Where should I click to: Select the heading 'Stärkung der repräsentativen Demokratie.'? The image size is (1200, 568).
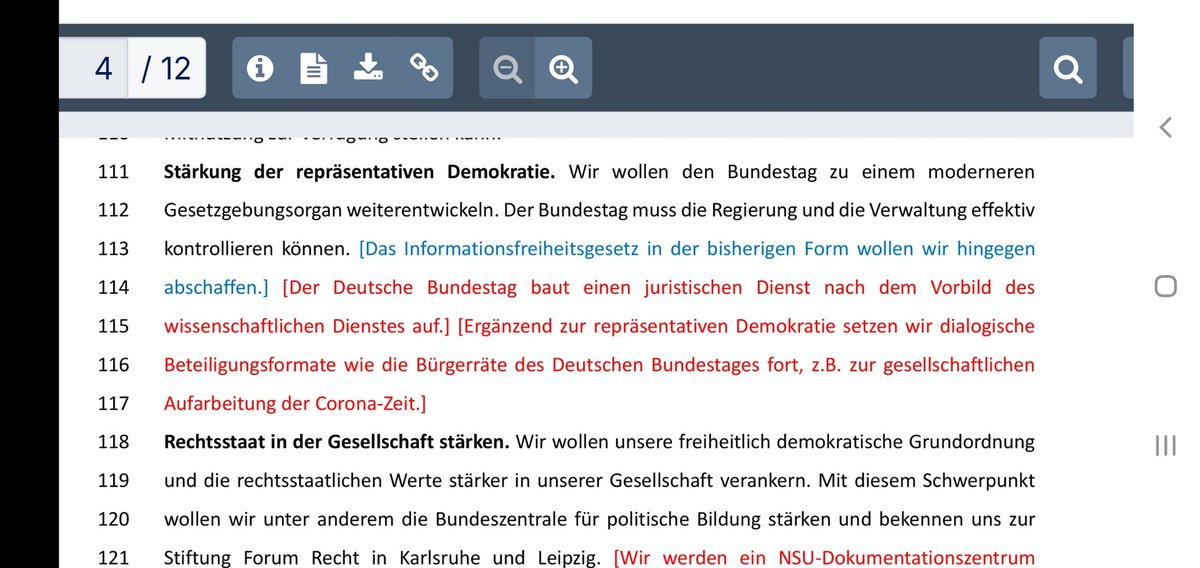click(359, 172)
